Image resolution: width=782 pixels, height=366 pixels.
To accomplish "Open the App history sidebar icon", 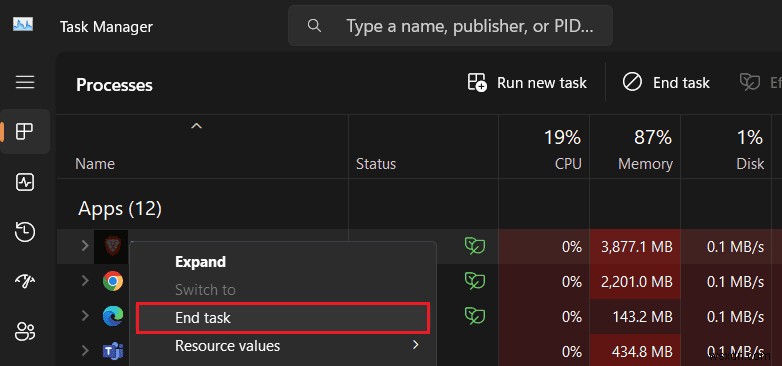I will point(25,232).
